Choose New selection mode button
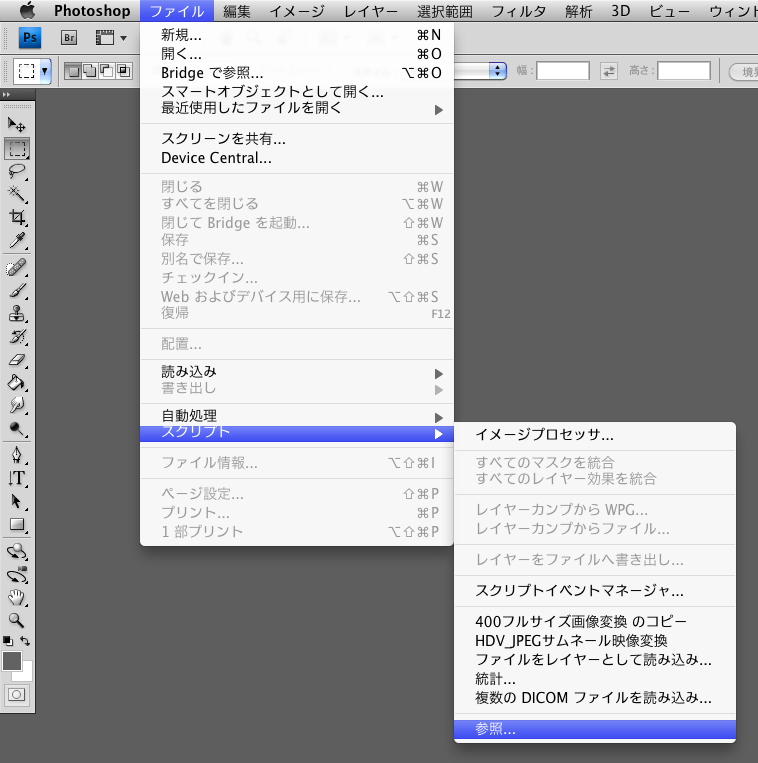Screen dimensions: 758x763 click(73, 71)
